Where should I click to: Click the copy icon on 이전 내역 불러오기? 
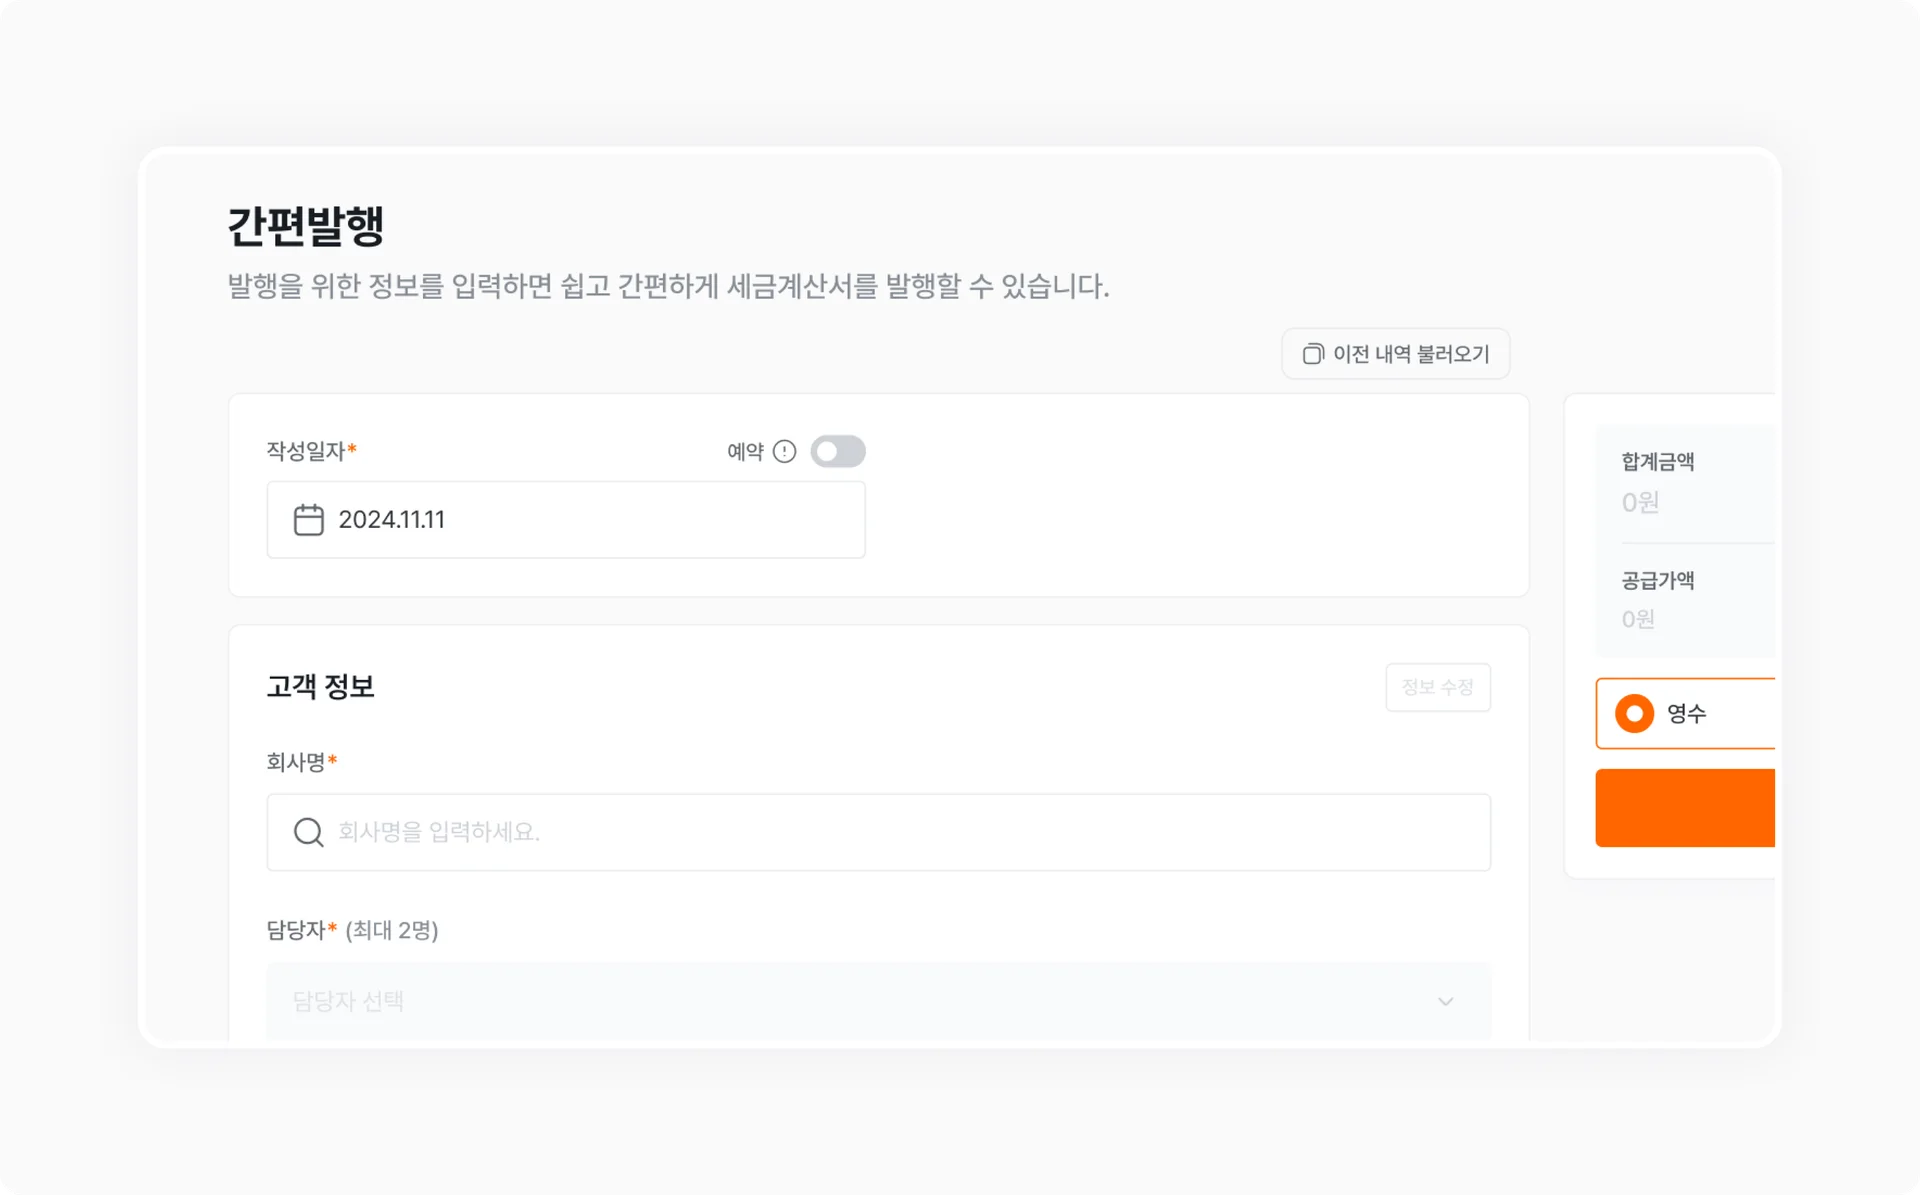[x=1311, y=353]
